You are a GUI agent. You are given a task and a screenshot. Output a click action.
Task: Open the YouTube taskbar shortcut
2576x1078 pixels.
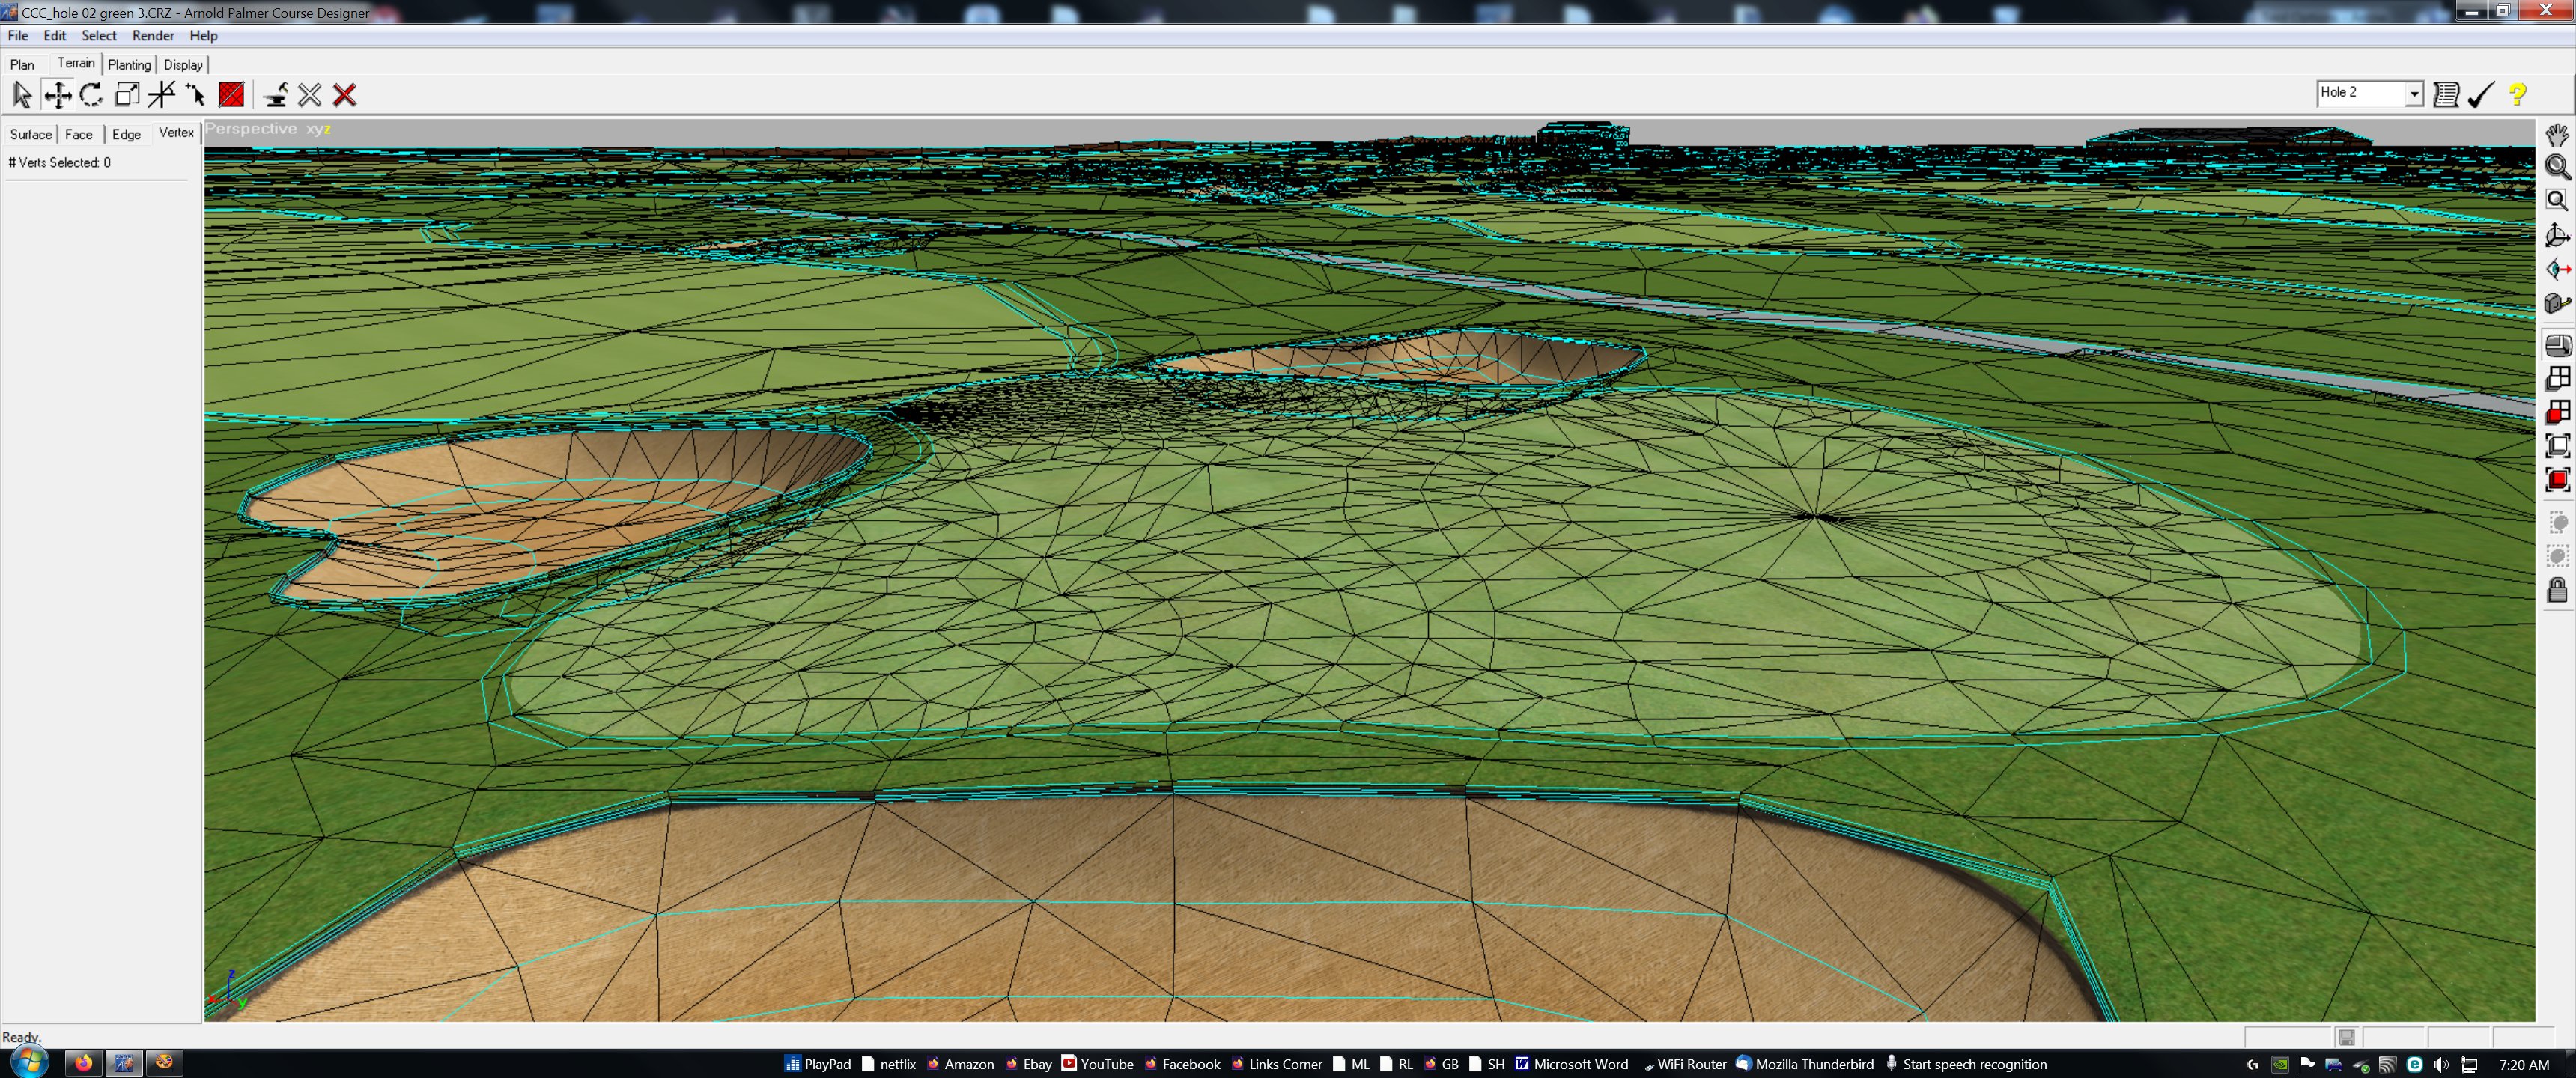pyautogui.click(x=1097, y=1064)
